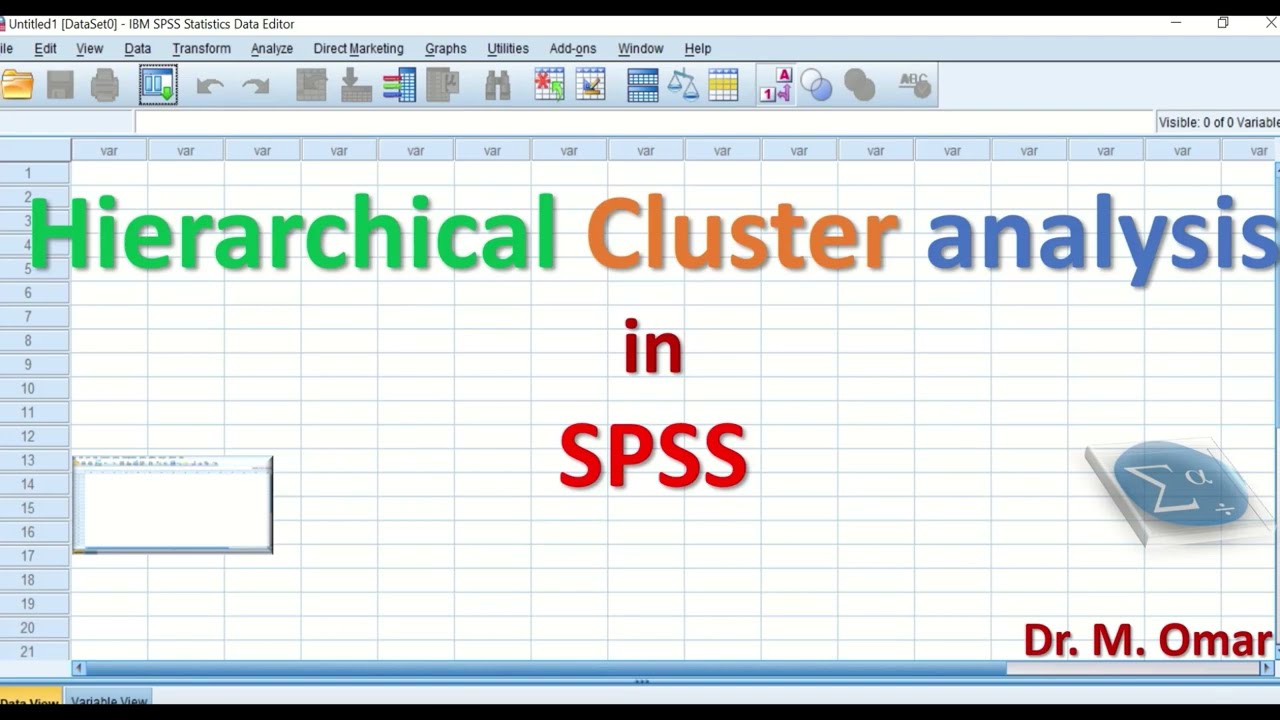Image resolution: width=1280 pixels, height=720 pixels.
Task: Click the Insert cases icon
Action: tap(549, 86)
